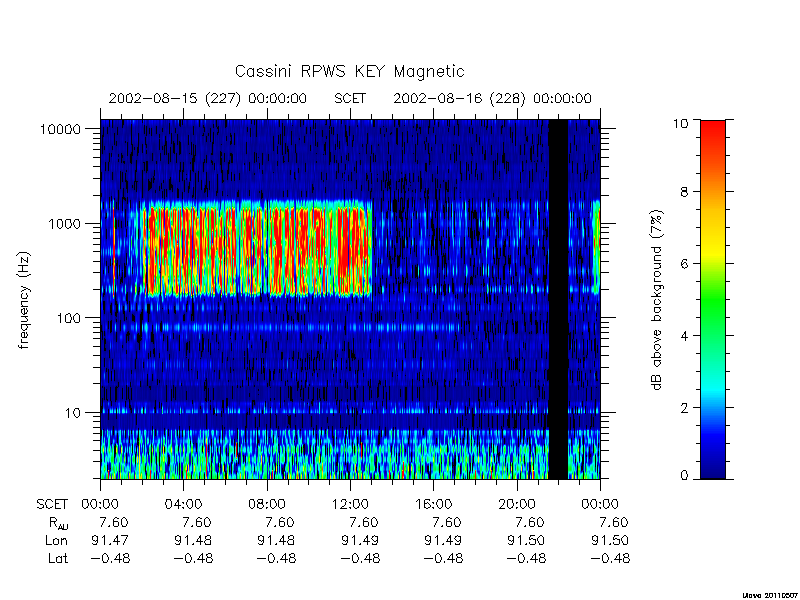Image resolution: width=800 pixels, height=600 pixels.
Task: Click the 8 tick label on the color bar
Action: [x=684, y=192]
